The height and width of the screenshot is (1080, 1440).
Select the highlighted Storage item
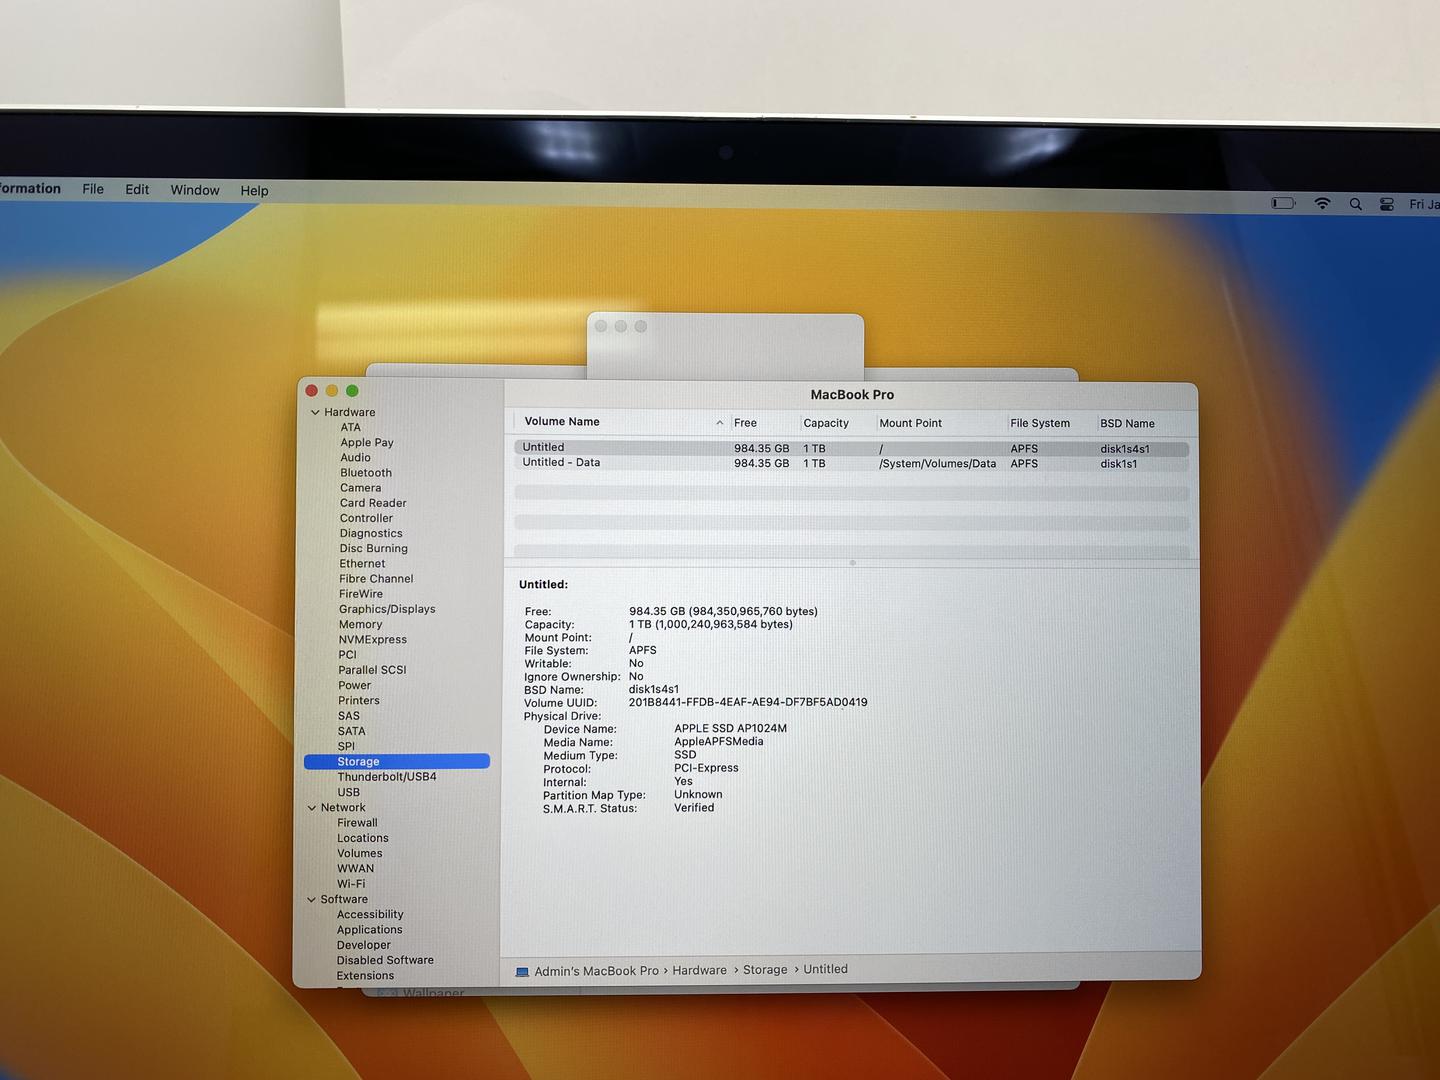[397, 761]
